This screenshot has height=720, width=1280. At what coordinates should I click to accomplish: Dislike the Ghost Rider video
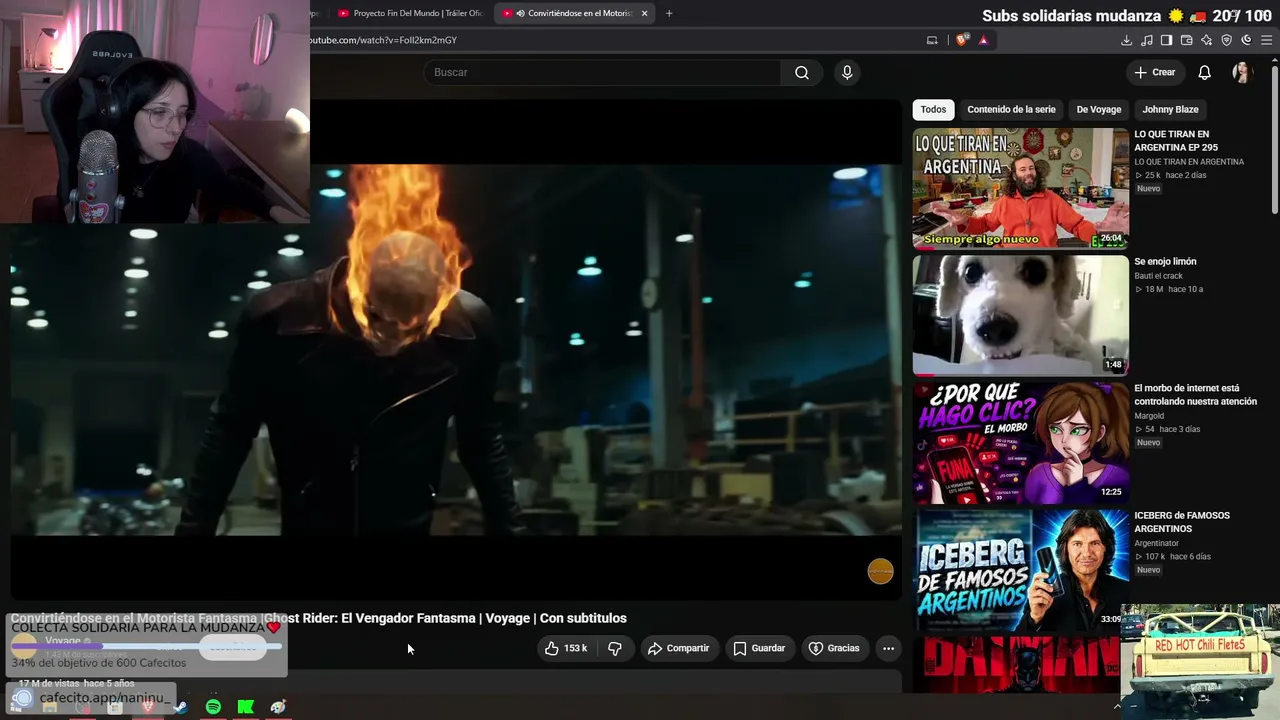(x=615, y=648)
